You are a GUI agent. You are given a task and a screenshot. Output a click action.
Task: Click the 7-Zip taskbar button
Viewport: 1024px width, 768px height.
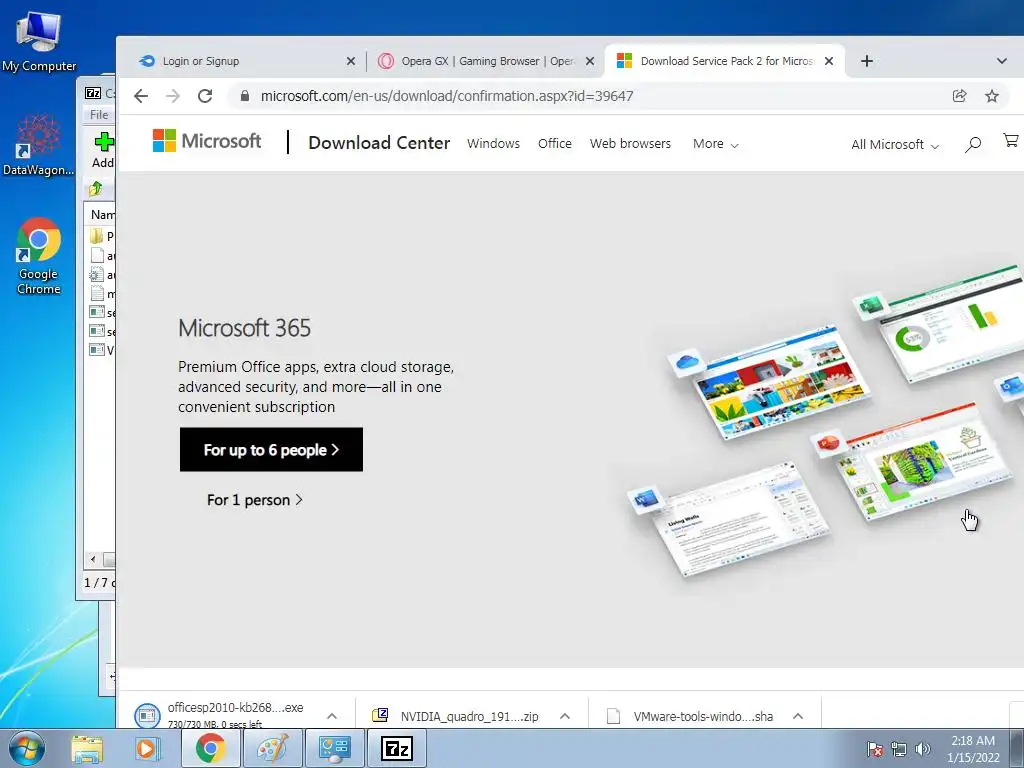point(397,748)
